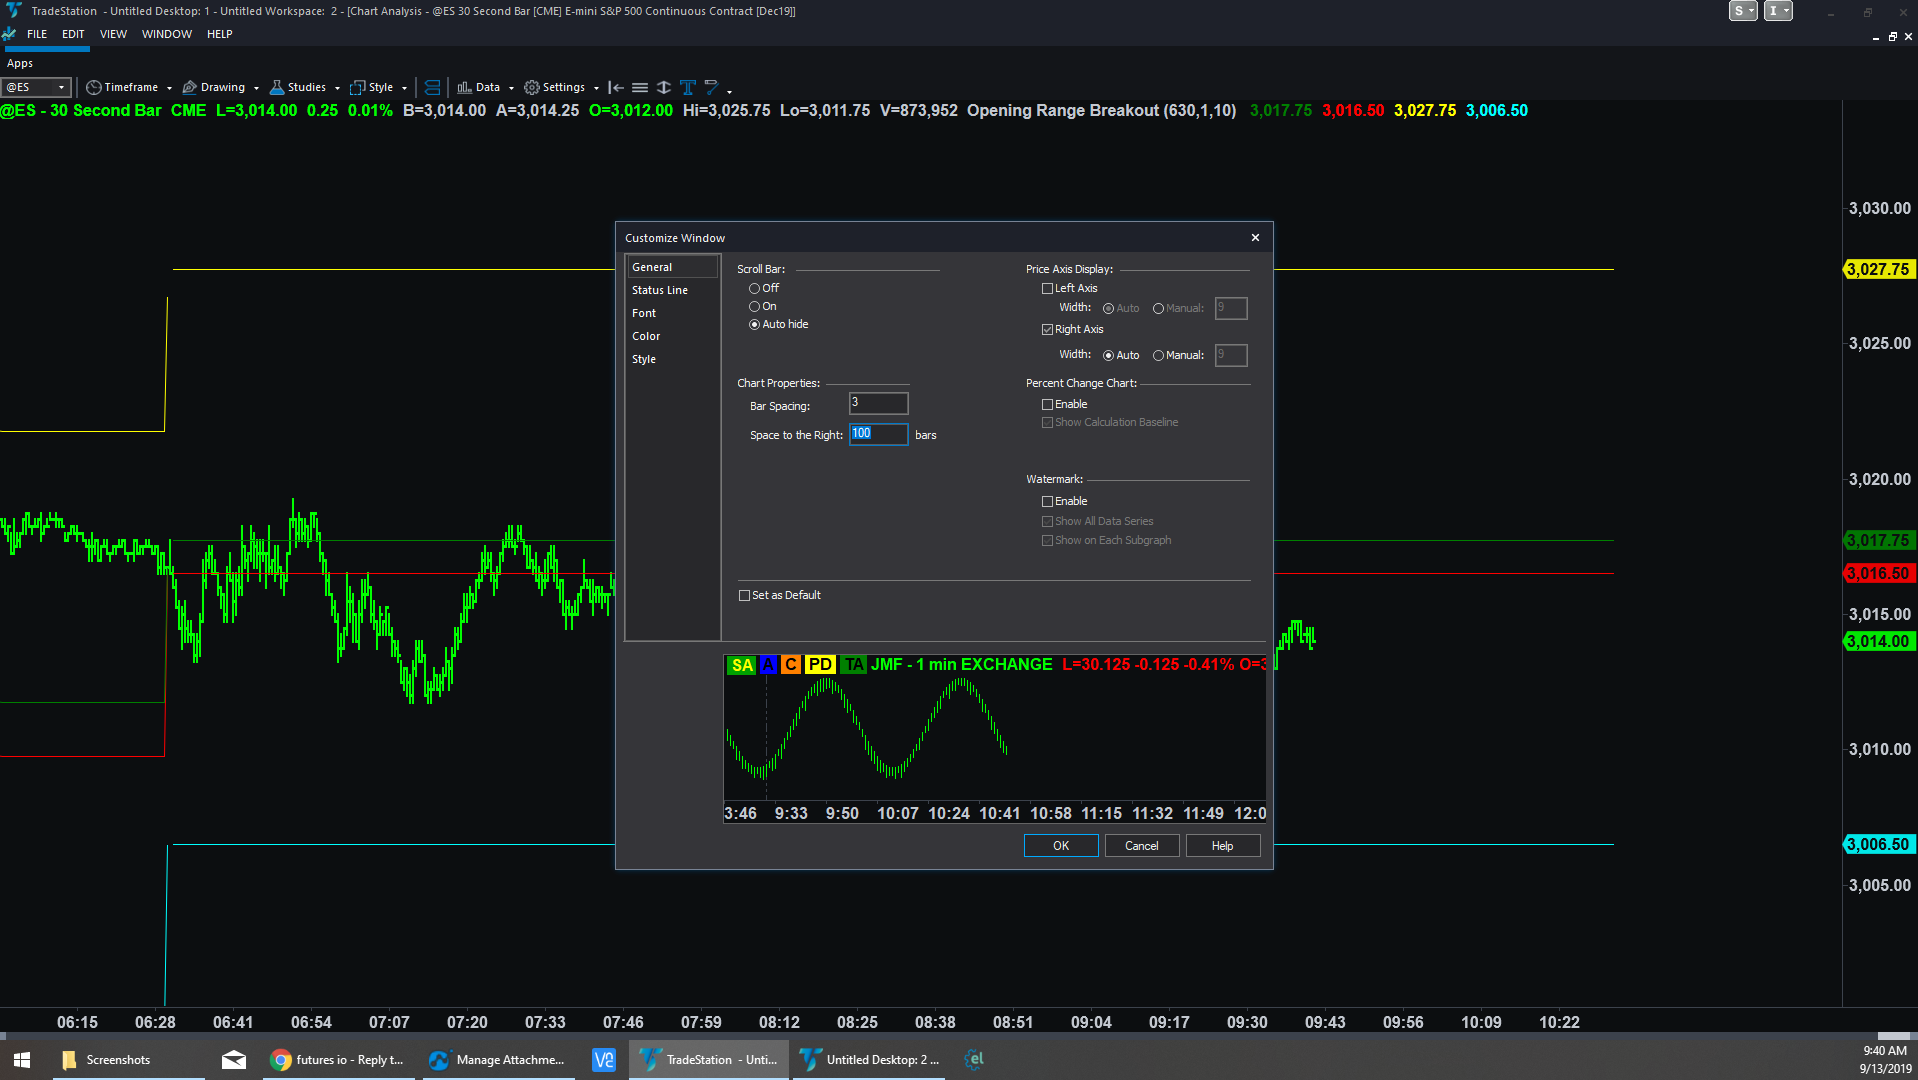Open the Mail app from the taskbar
Image resolution: width=1918 pixels, height=1080 pixels.
pyautogui.click(x=234, y=1060)
